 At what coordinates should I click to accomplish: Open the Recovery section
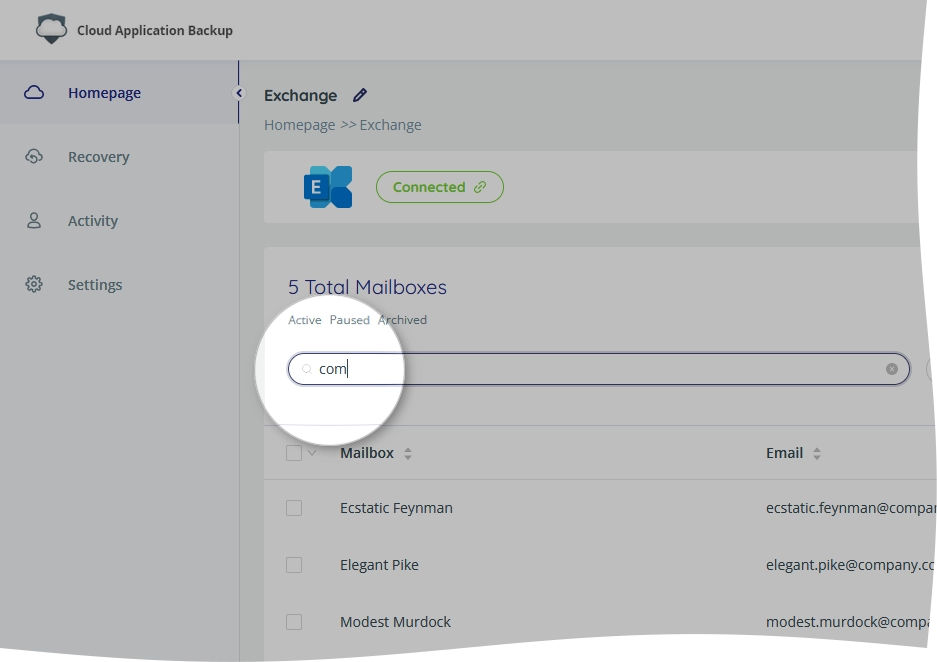click(120, 157)
